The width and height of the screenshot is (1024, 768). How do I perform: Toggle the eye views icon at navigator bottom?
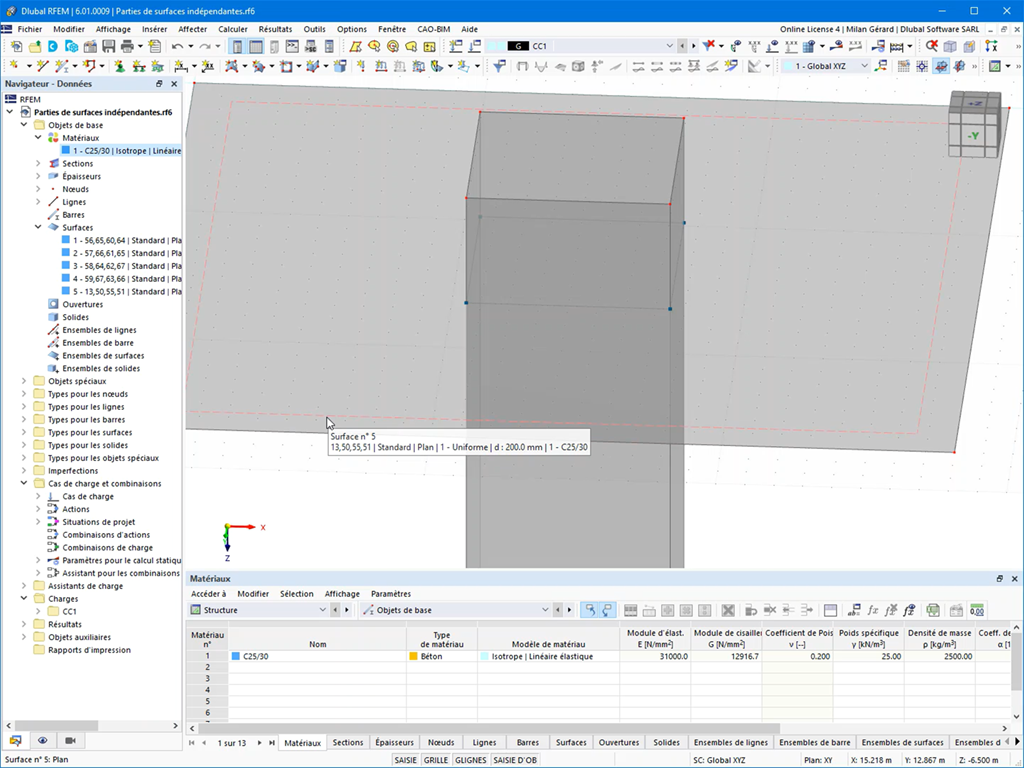(x=42, y=741)
